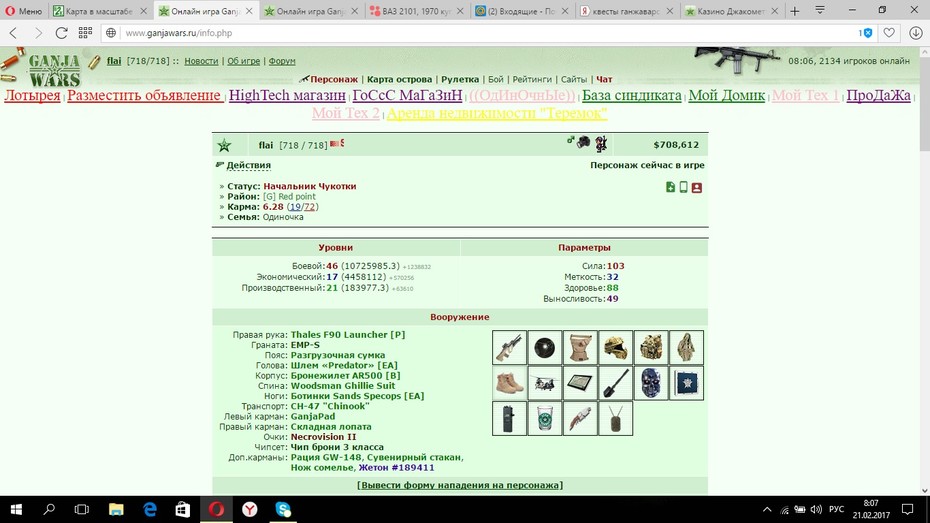Open Windows Start menu
This screenshot has height=523, width=930.
click(16, 509)
